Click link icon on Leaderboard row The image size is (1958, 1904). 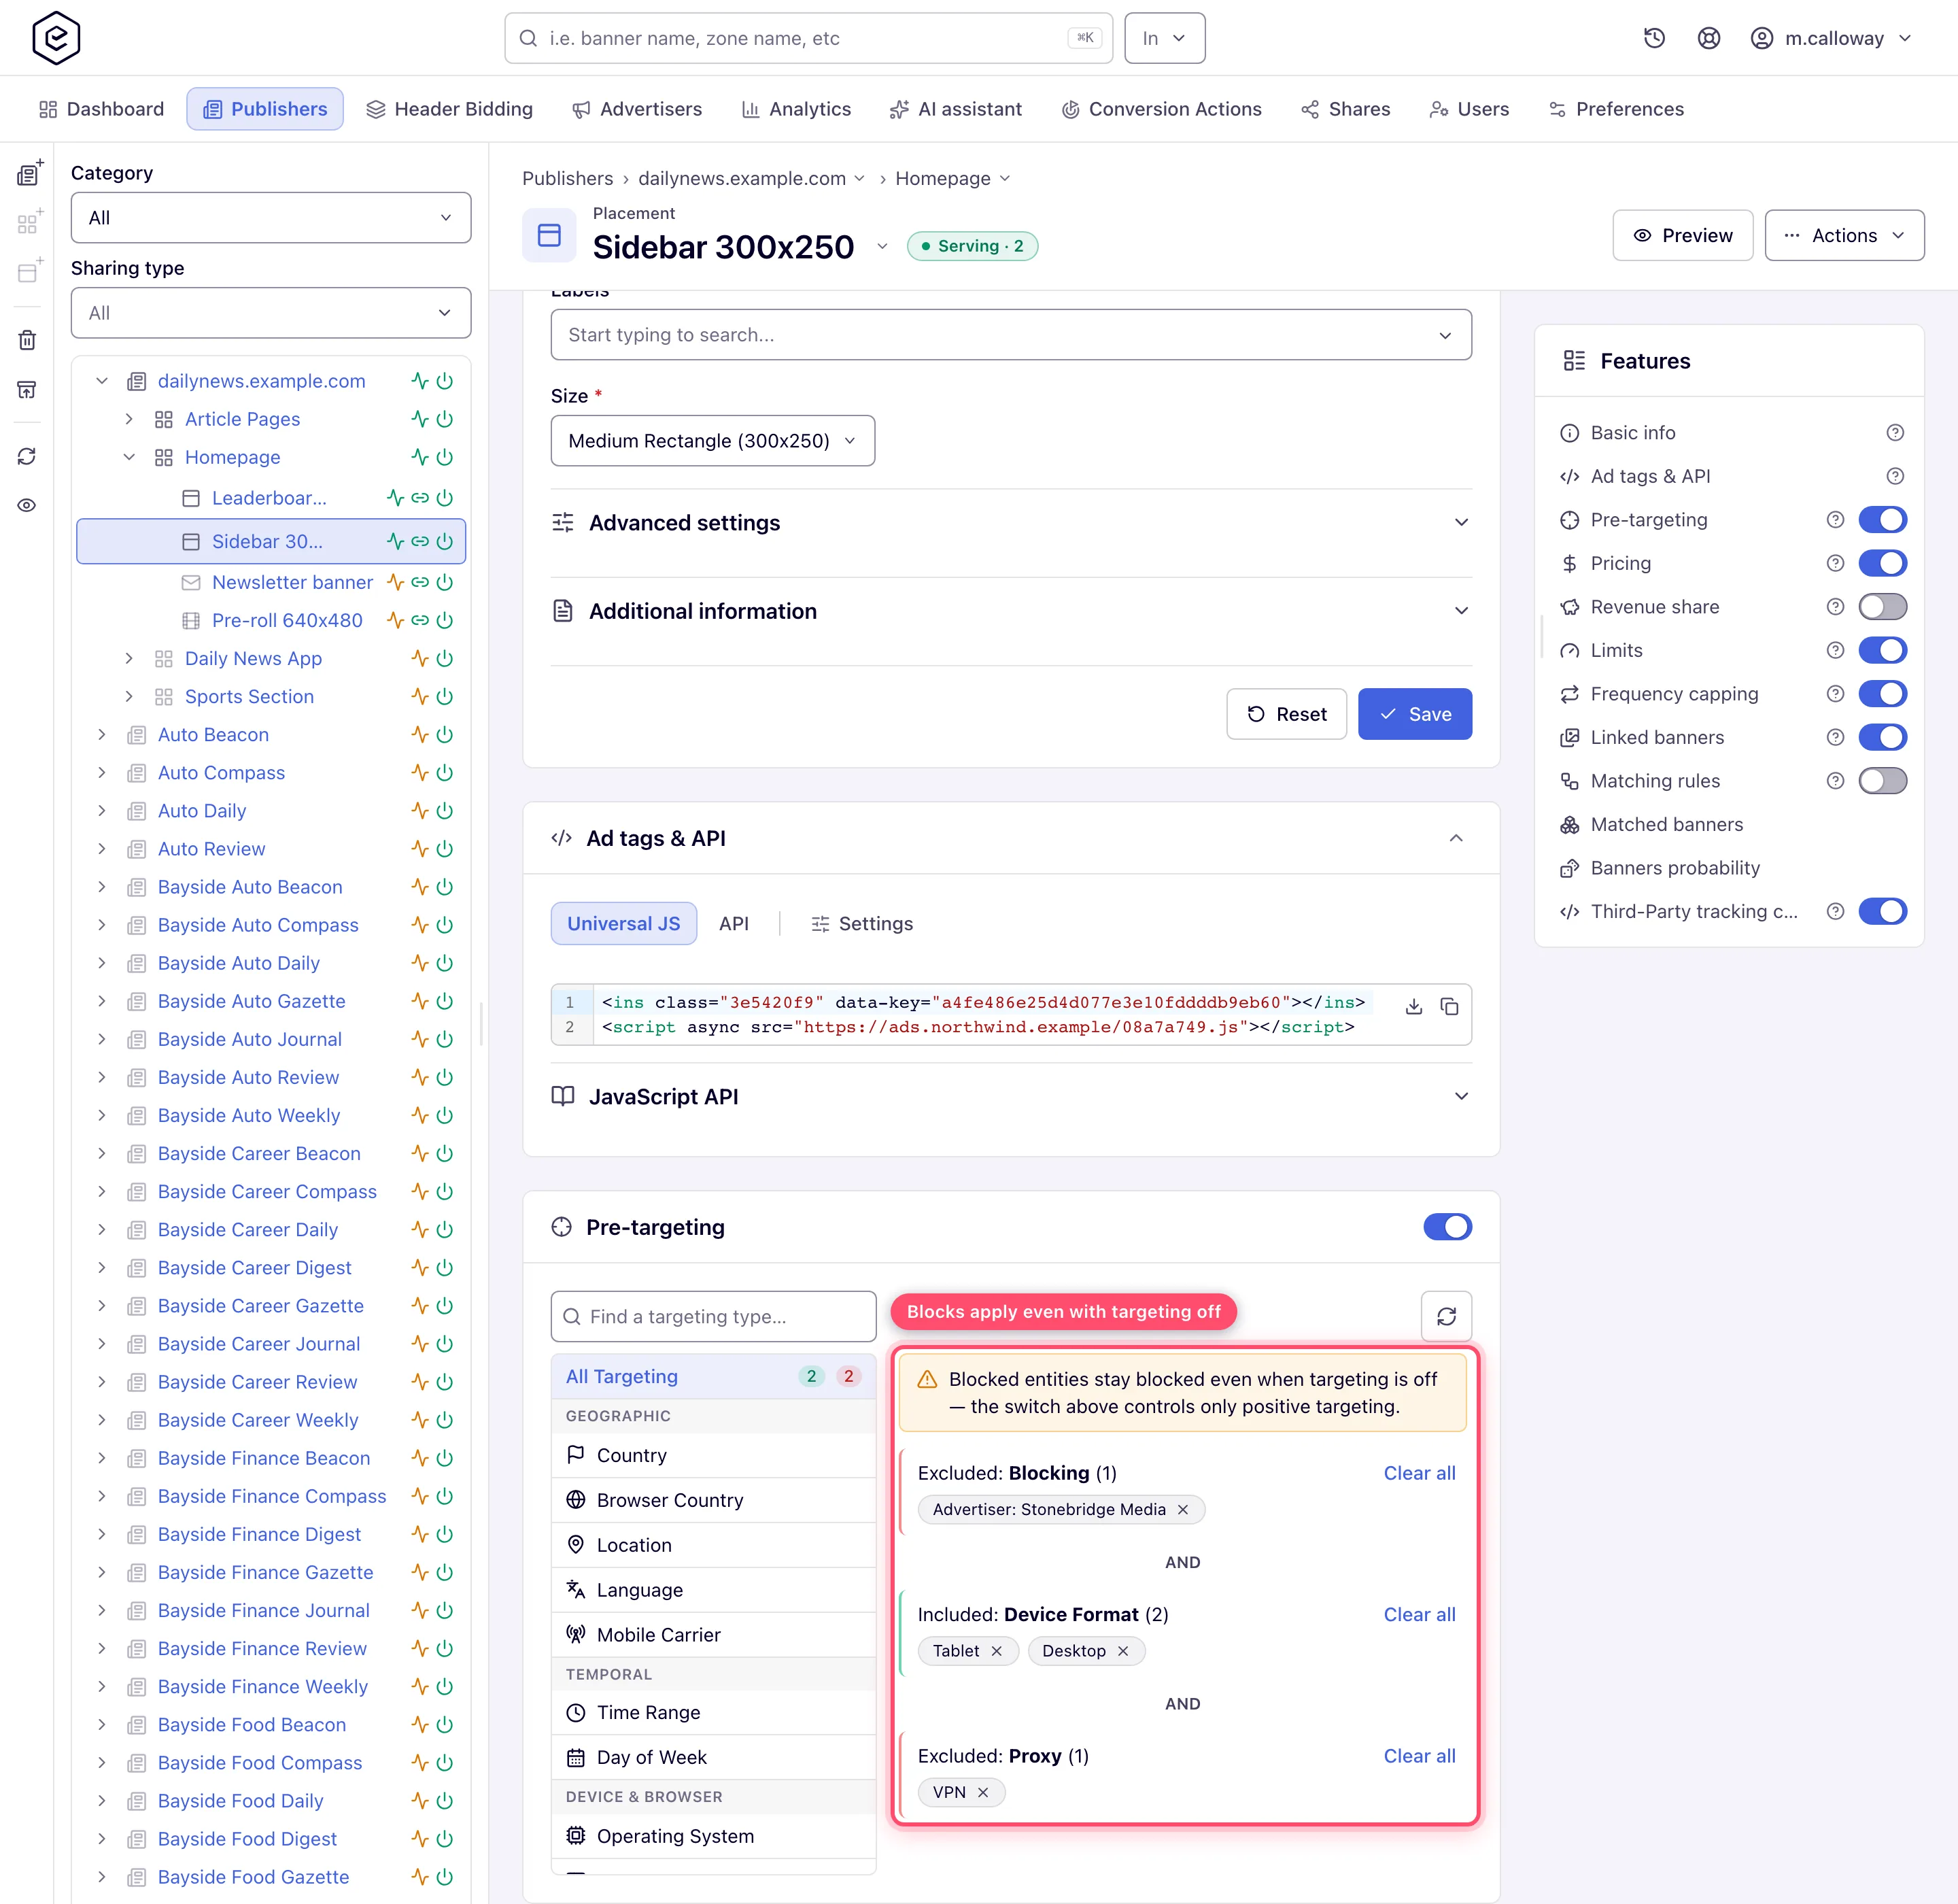pos(420,498)
